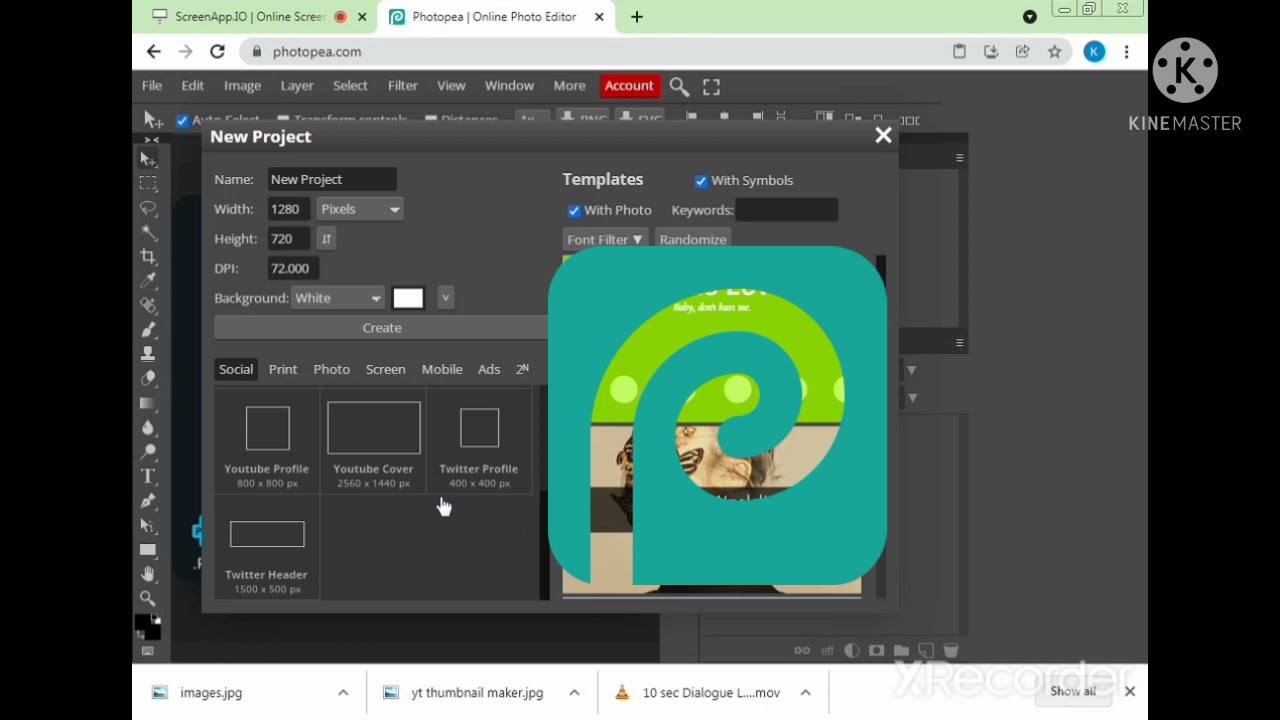Switch to the Mobile presets tab
The height and width of the screenshot is (720, 1280).
442,370
